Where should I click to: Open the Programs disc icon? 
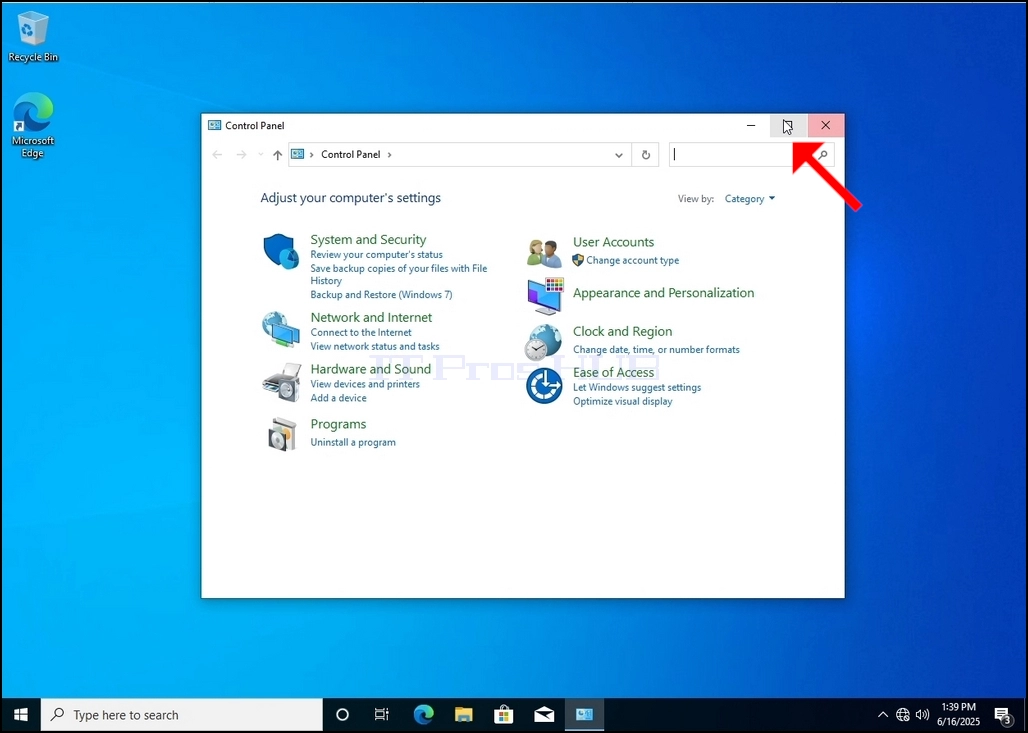281,434
